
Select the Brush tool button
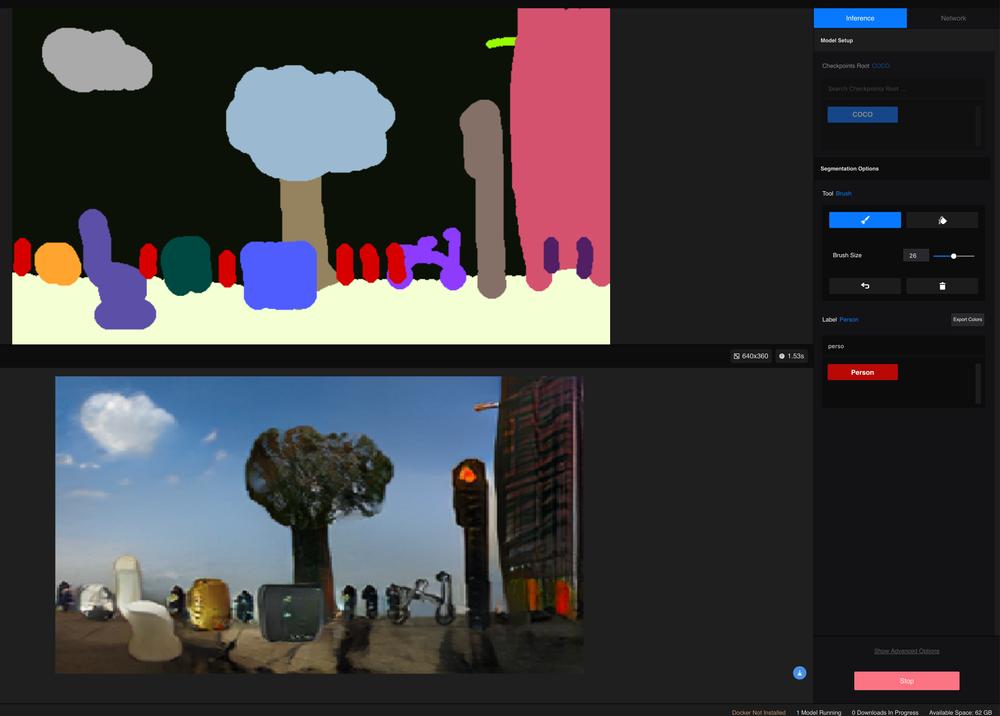(865, 220)
